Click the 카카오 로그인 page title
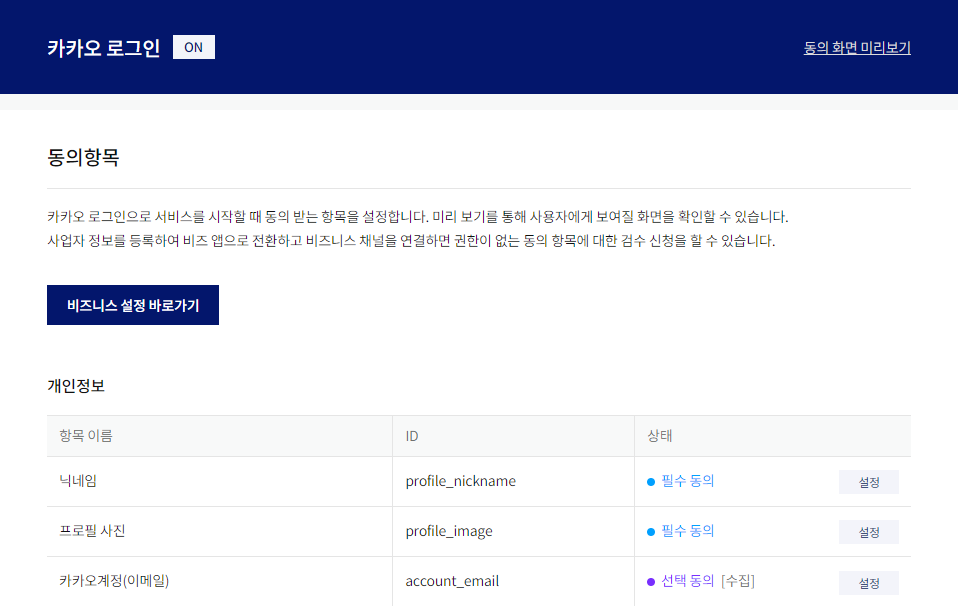The height and width of the screenshot is (606, 958). coord(104,48)
